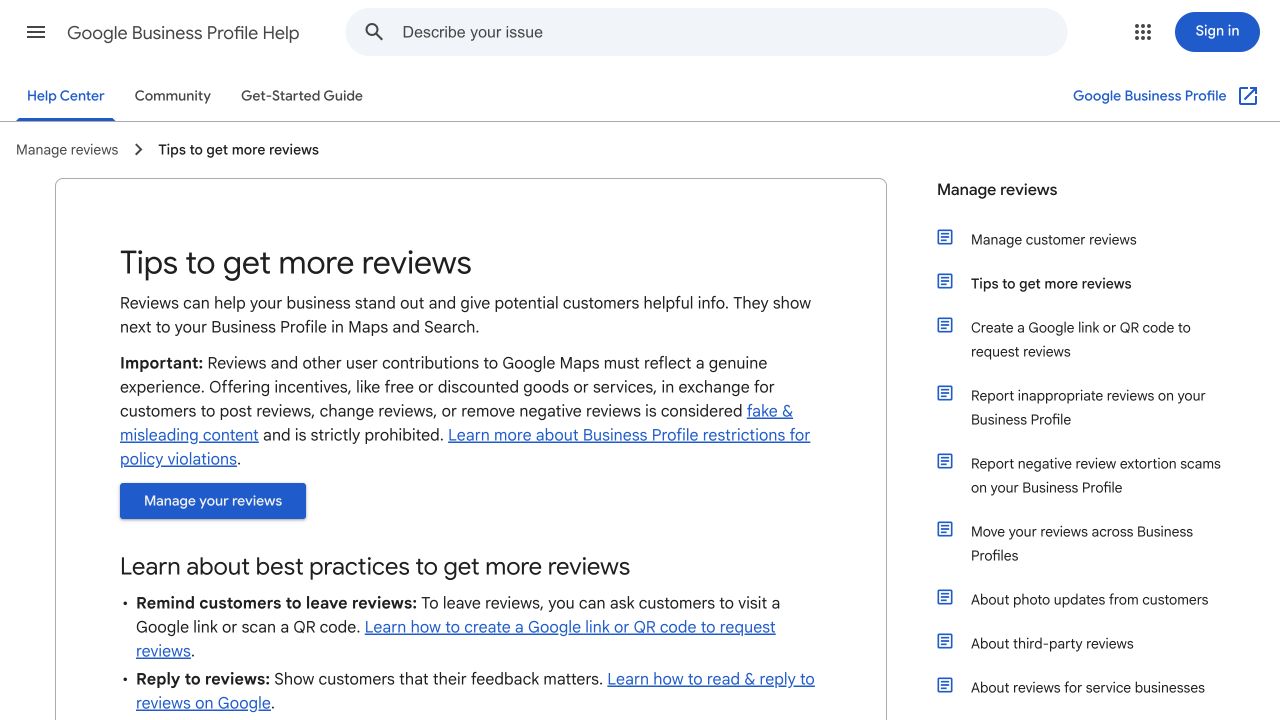The width and height of the screenshot is (1280, 720).
Task: Click article icon beside Report inappropriate reviews
Action: (945, 393)
